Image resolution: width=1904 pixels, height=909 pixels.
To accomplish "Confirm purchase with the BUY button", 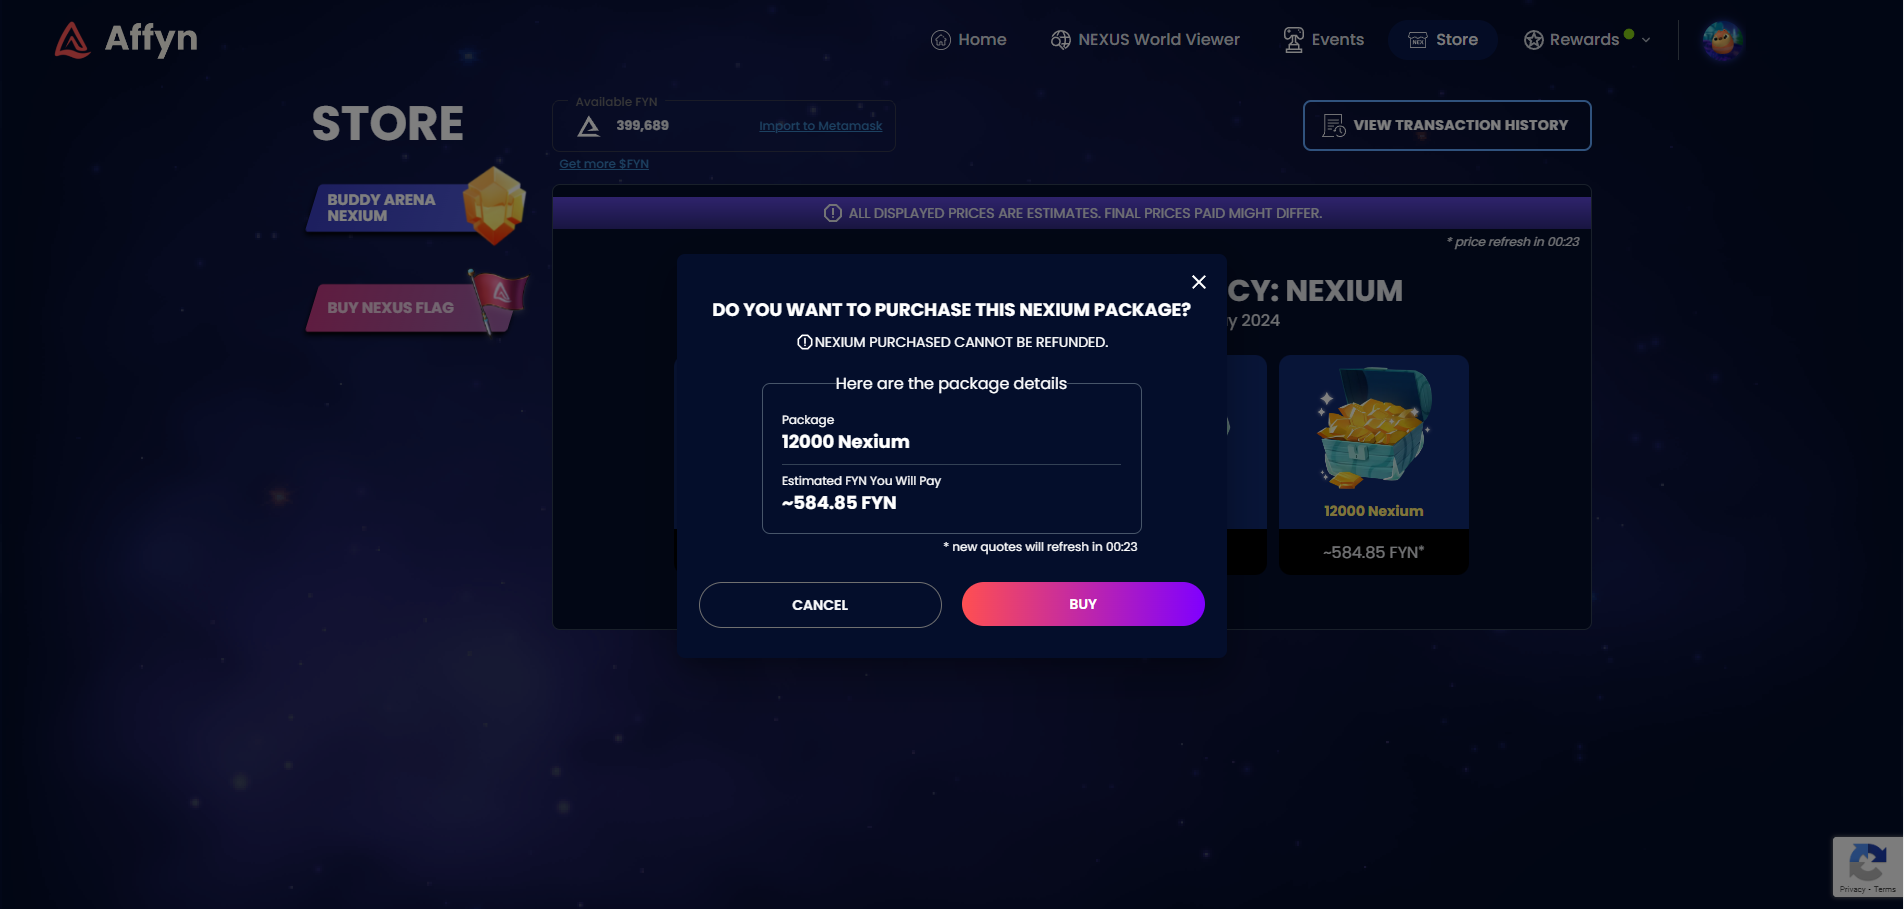I will pos(1083,604).
